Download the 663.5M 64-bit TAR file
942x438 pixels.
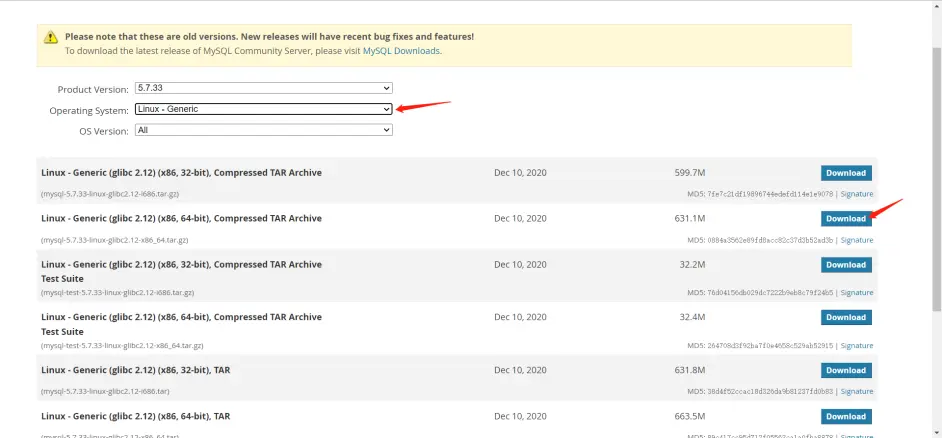[846, 416]
